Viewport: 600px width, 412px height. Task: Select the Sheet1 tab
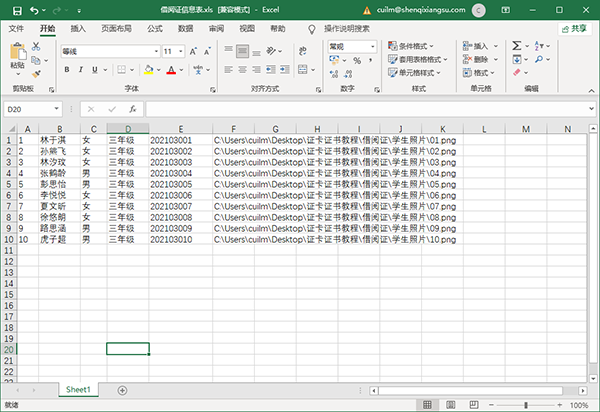click(78, 390)
